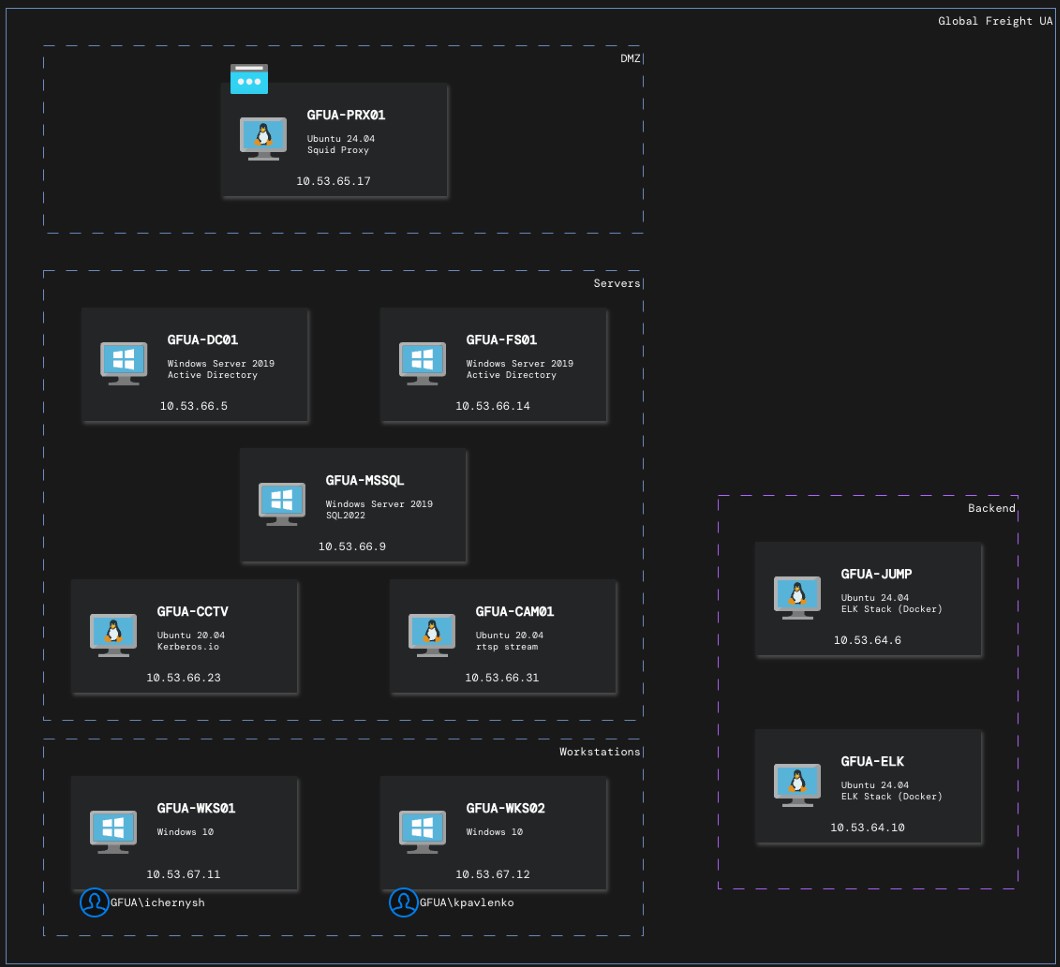Click the rtsp stream description text
The image size is (1060, 967).
coord(507,646)
